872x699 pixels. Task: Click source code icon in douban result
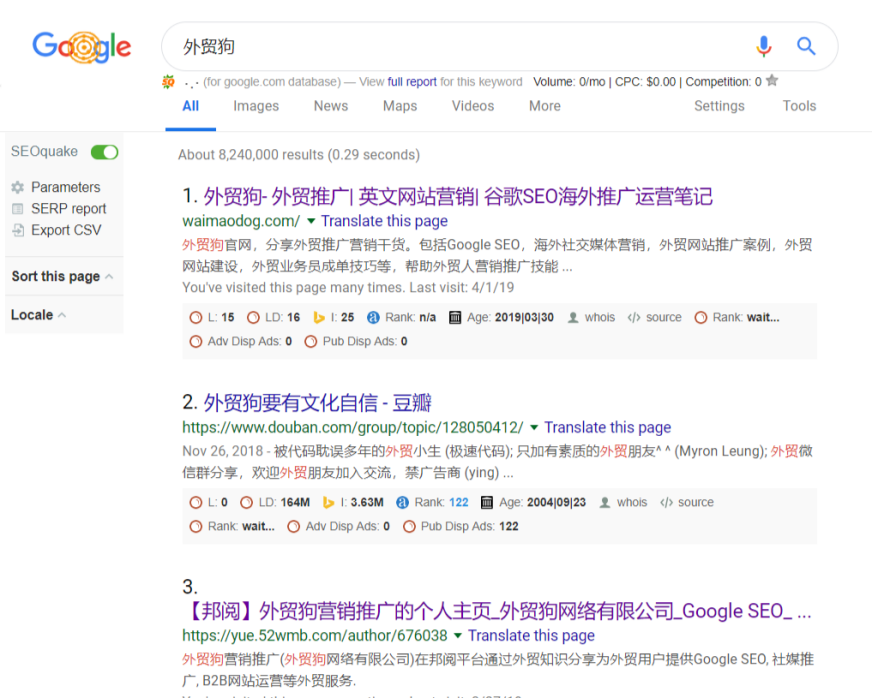tap(666, 503)
